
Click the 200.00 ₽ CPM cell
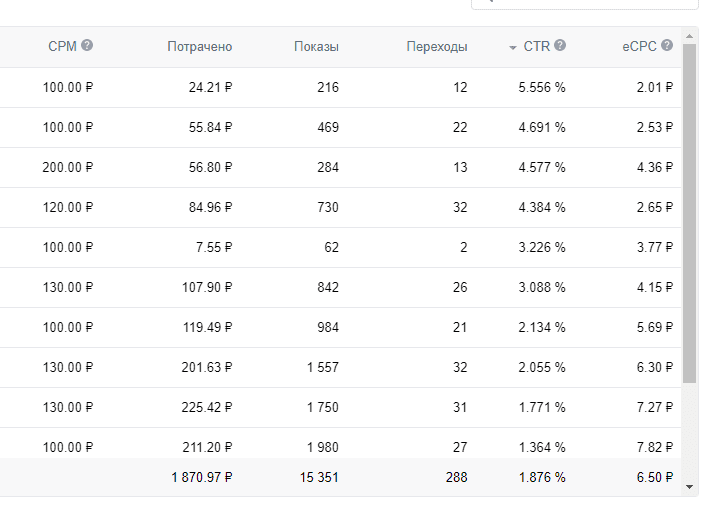(68, 167)
